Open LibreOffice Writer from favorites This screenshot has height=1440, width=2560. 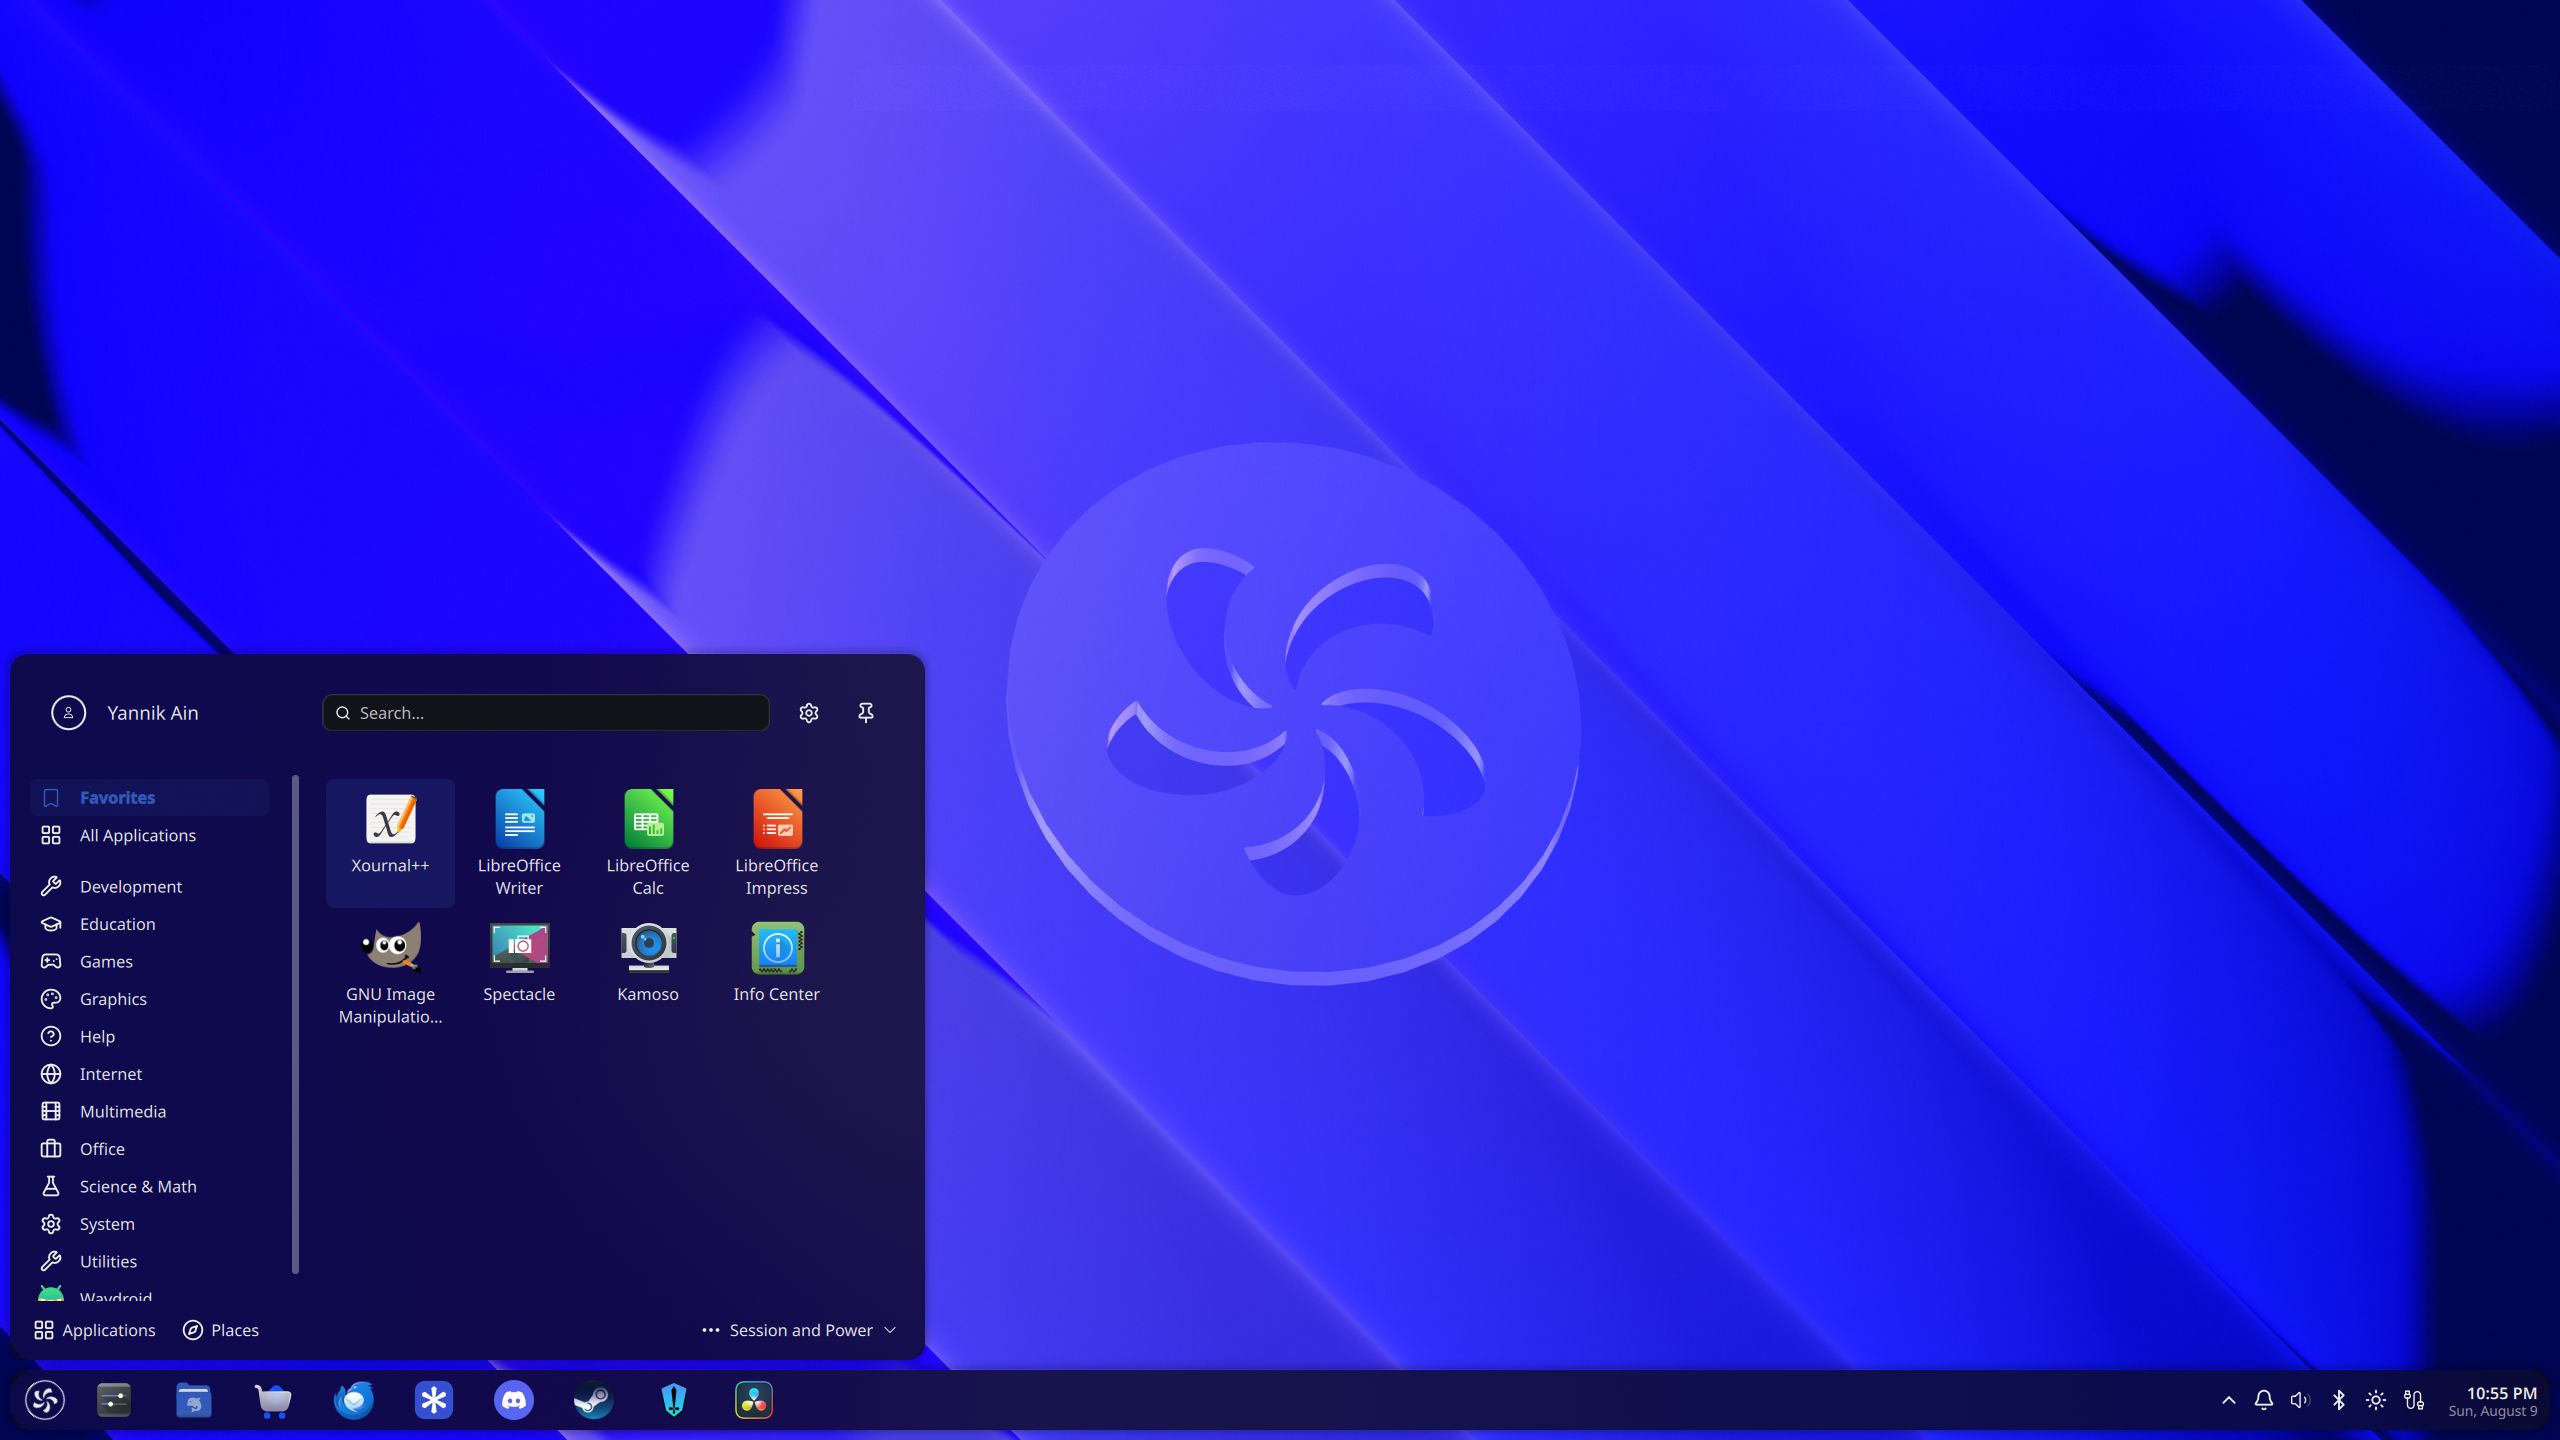pyautogui.click(x=519, y=842)
